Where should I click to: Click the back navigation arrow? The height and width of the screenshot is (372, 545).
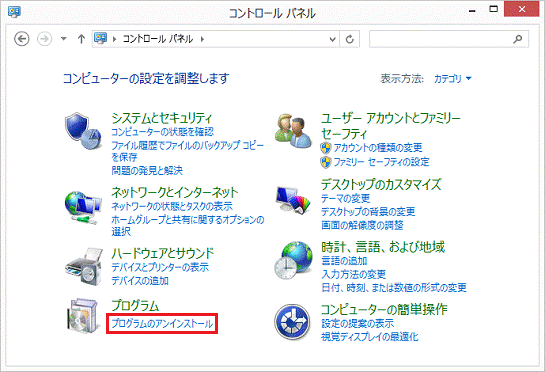[22, 39]
